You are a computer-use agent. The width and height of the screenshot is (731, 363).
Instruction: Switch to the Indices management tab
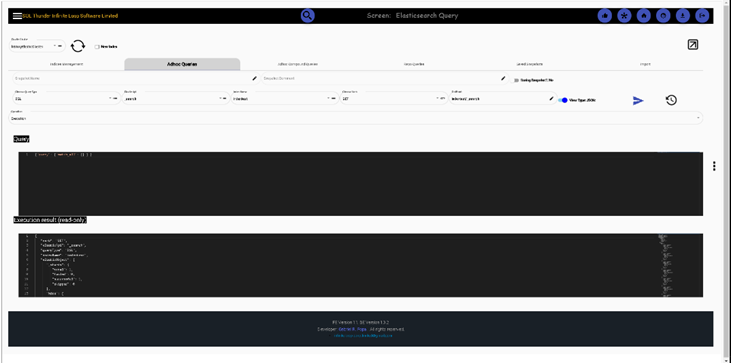[67, 64]
